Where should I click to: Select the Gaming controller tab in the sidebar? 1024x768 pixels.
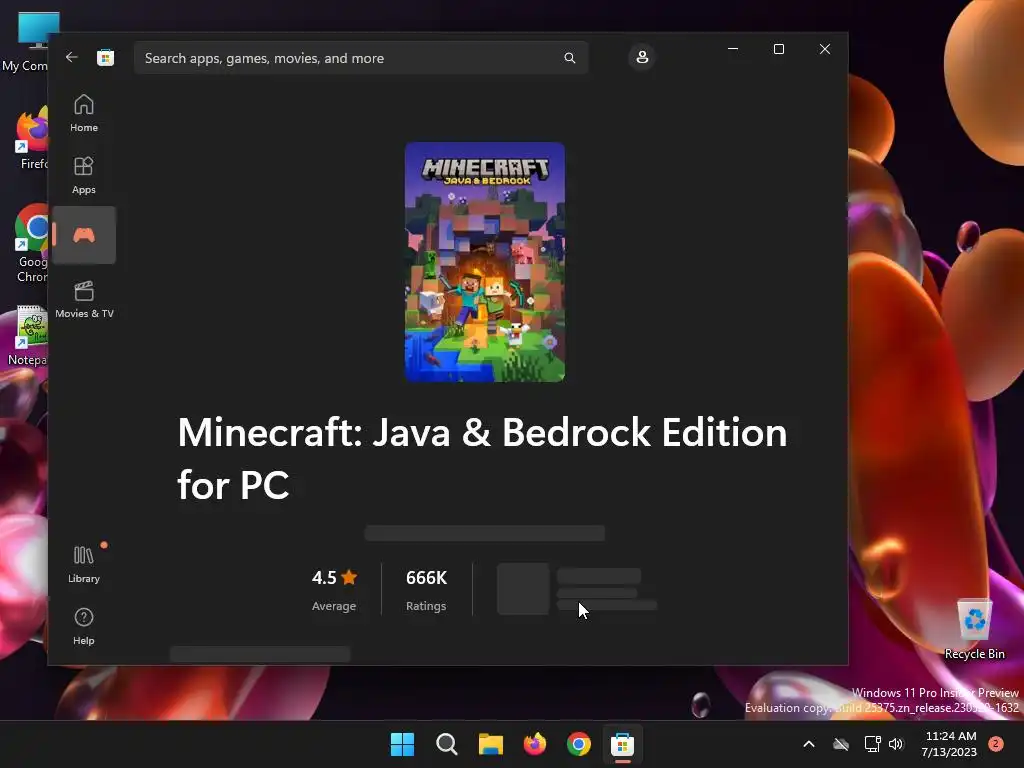pyautogui.click(x=84, y=235)
